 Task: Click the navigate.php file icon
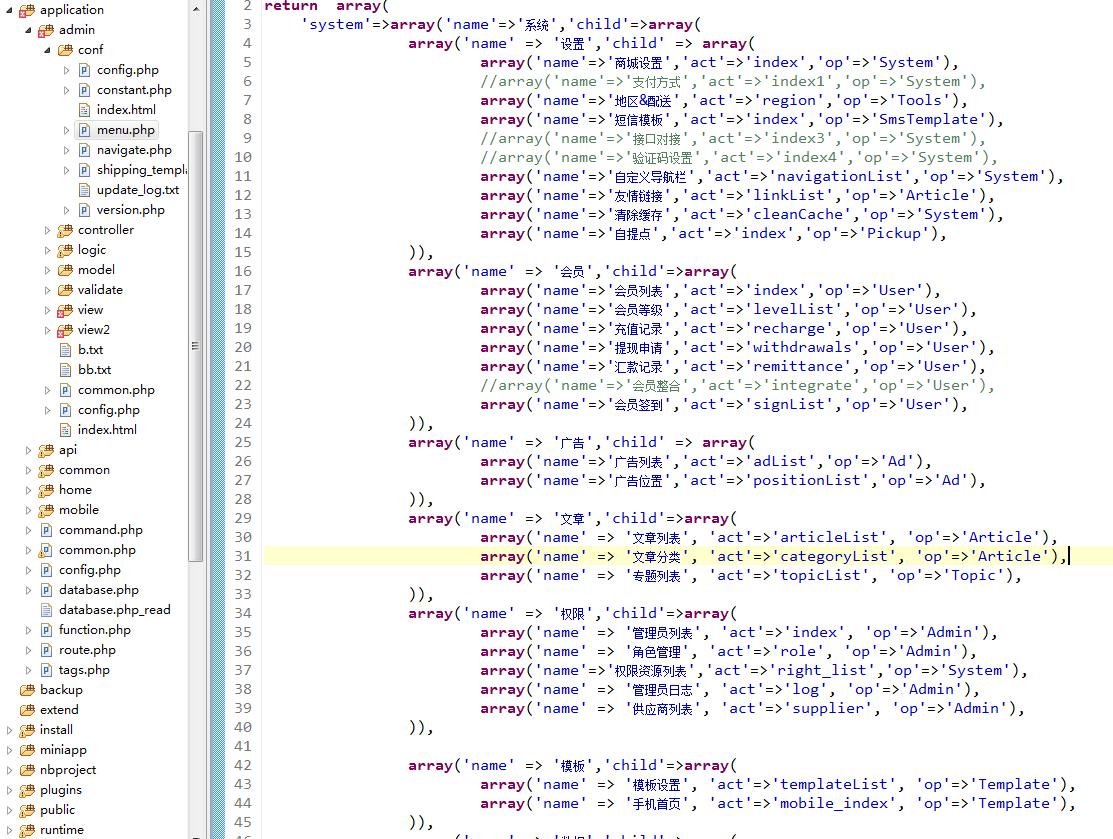click(84, 150)
